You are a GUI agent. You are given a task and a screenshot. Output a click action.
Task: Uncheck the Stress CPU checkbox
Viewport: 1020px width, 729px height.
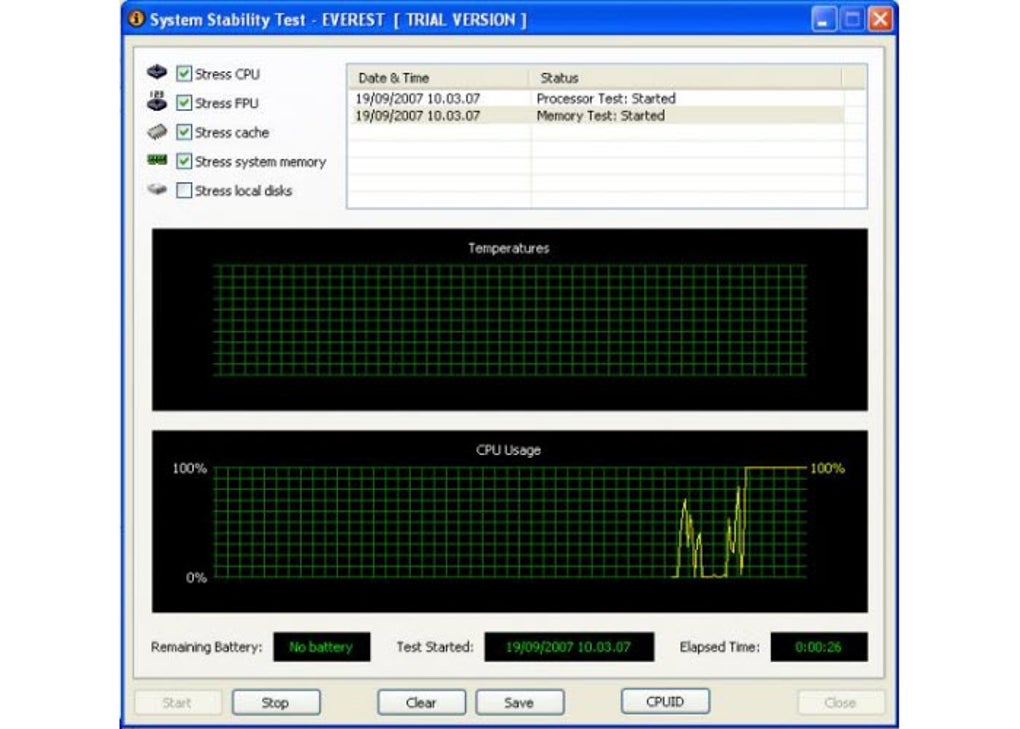point(184,73)
